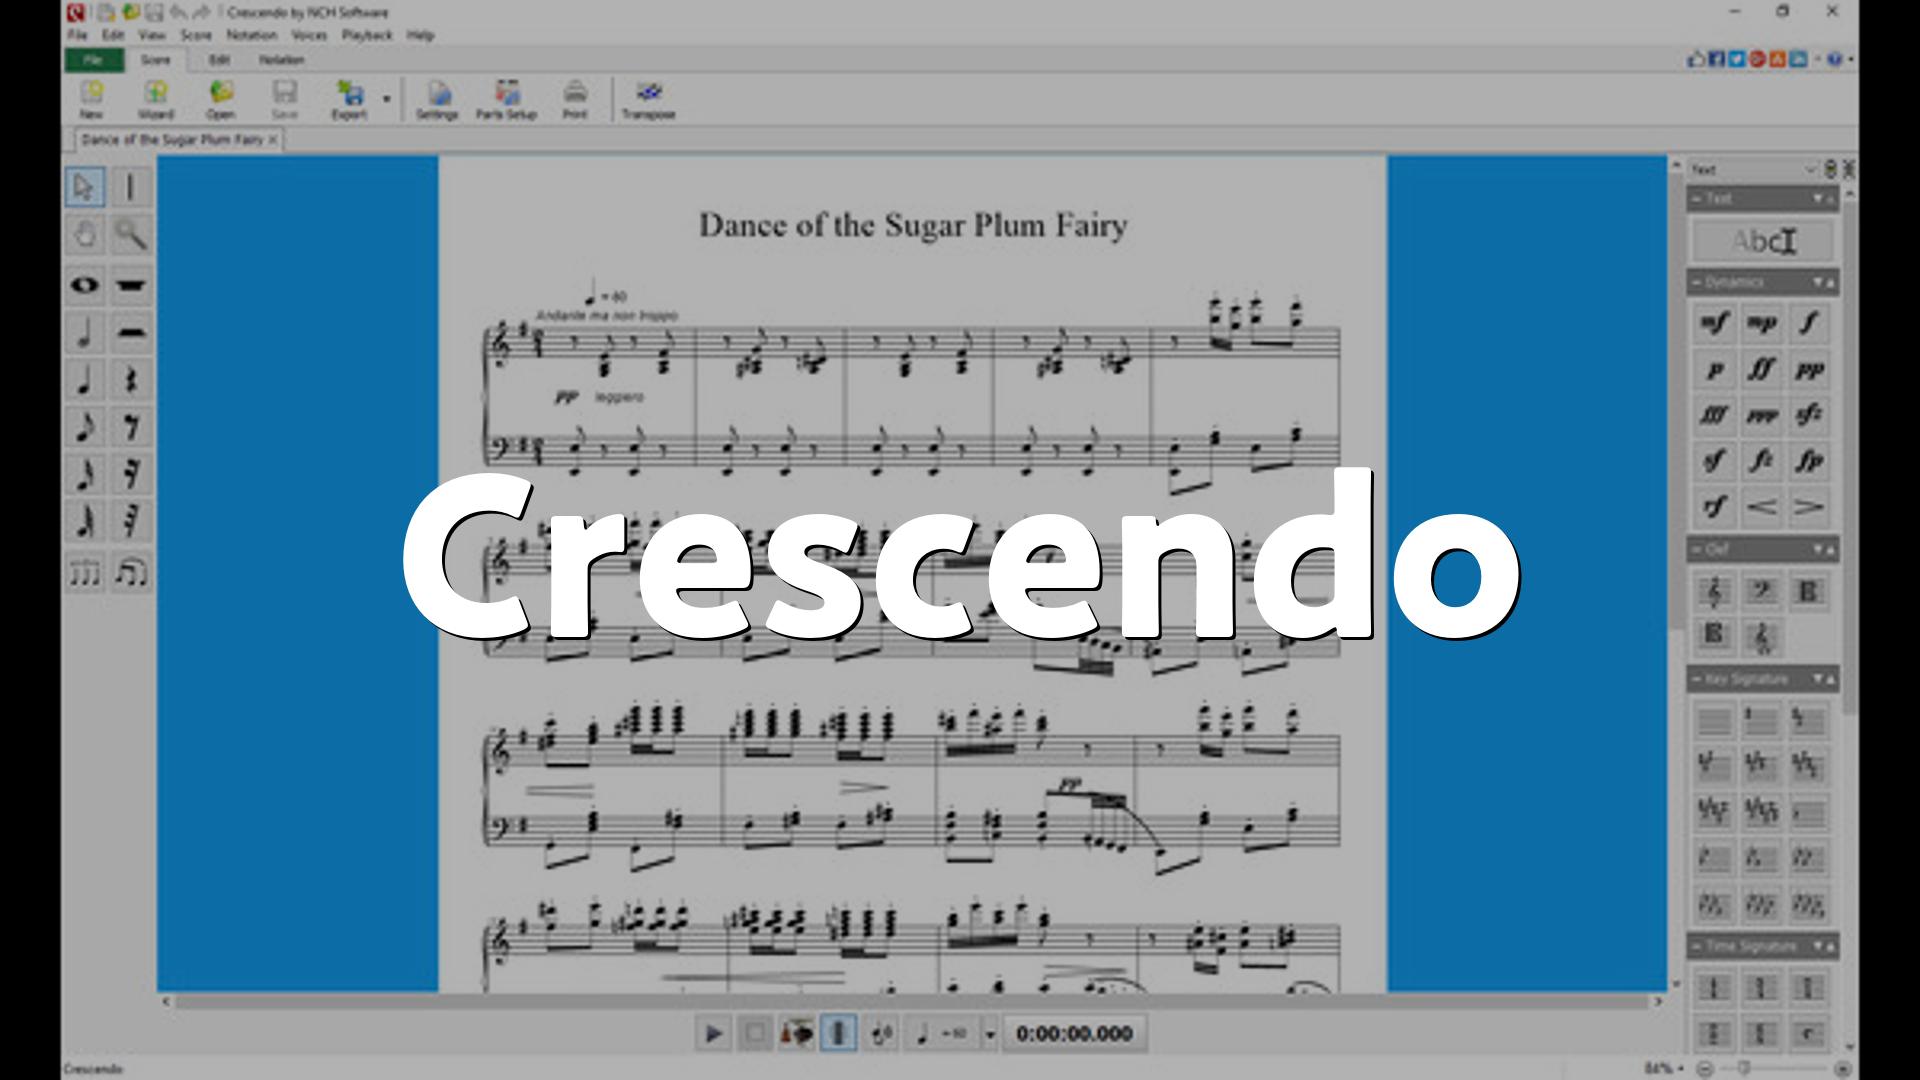1920x1080 pixels.
Task: Add decrescendo hairpin from Dynamics panel
Action: (x=1808, y=507)
